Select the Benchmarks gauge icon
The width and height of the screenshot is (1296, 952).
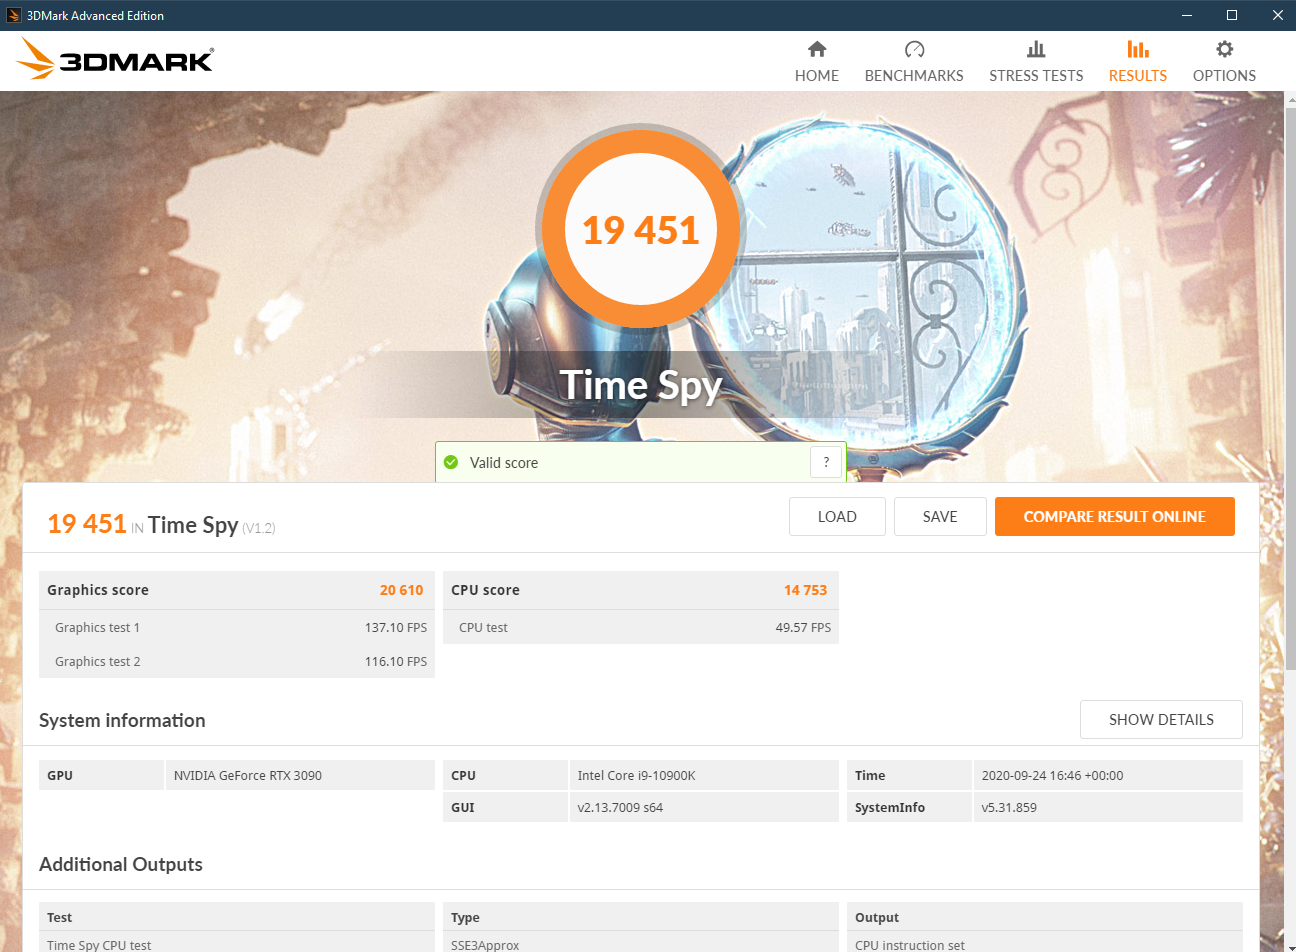pyautogui.click(x=913, y=48)
